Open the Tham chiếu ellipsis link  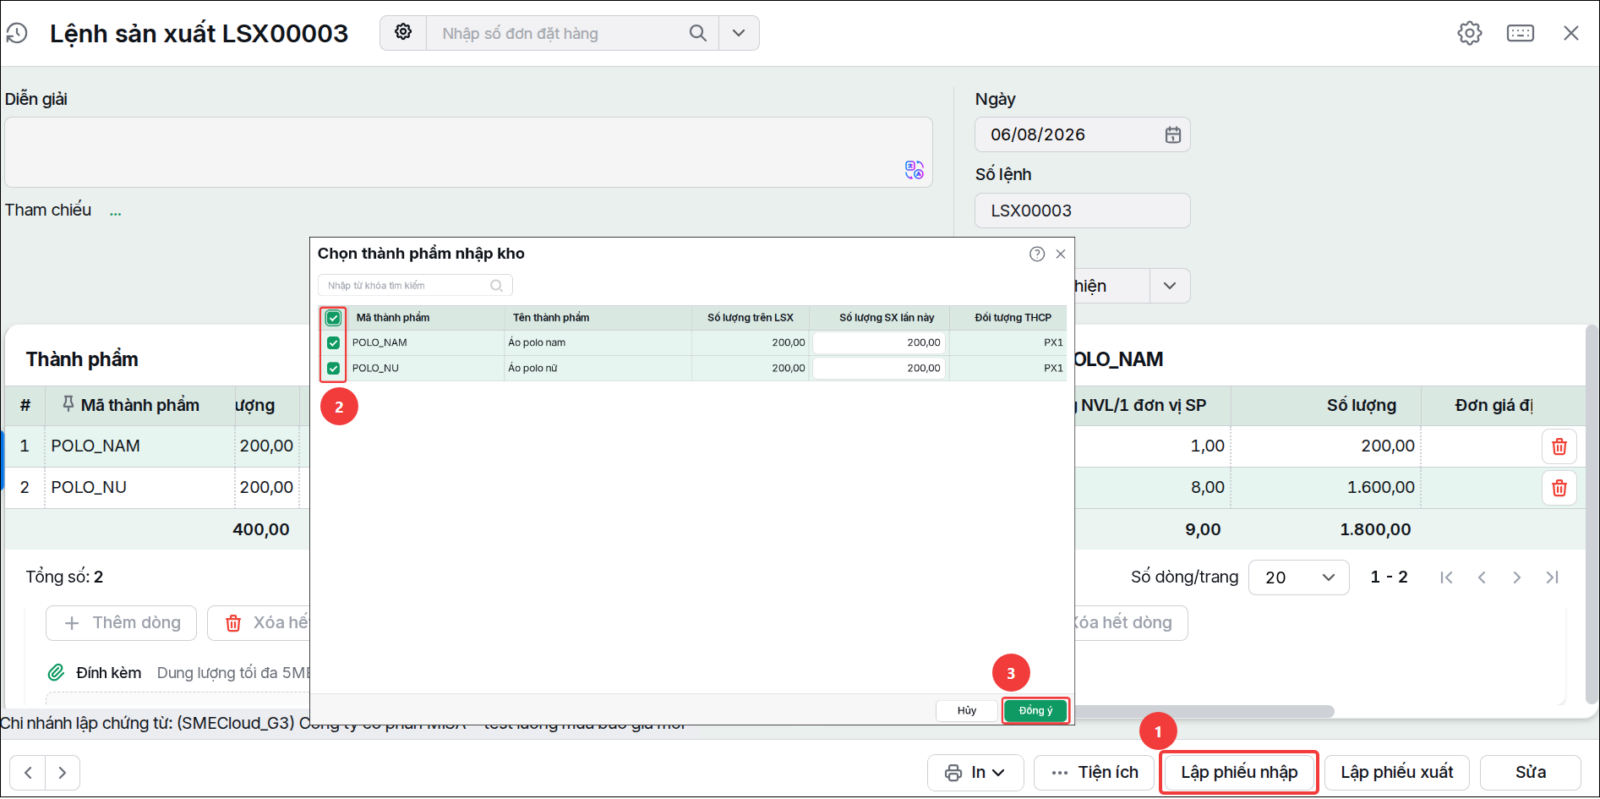(116, 211)
